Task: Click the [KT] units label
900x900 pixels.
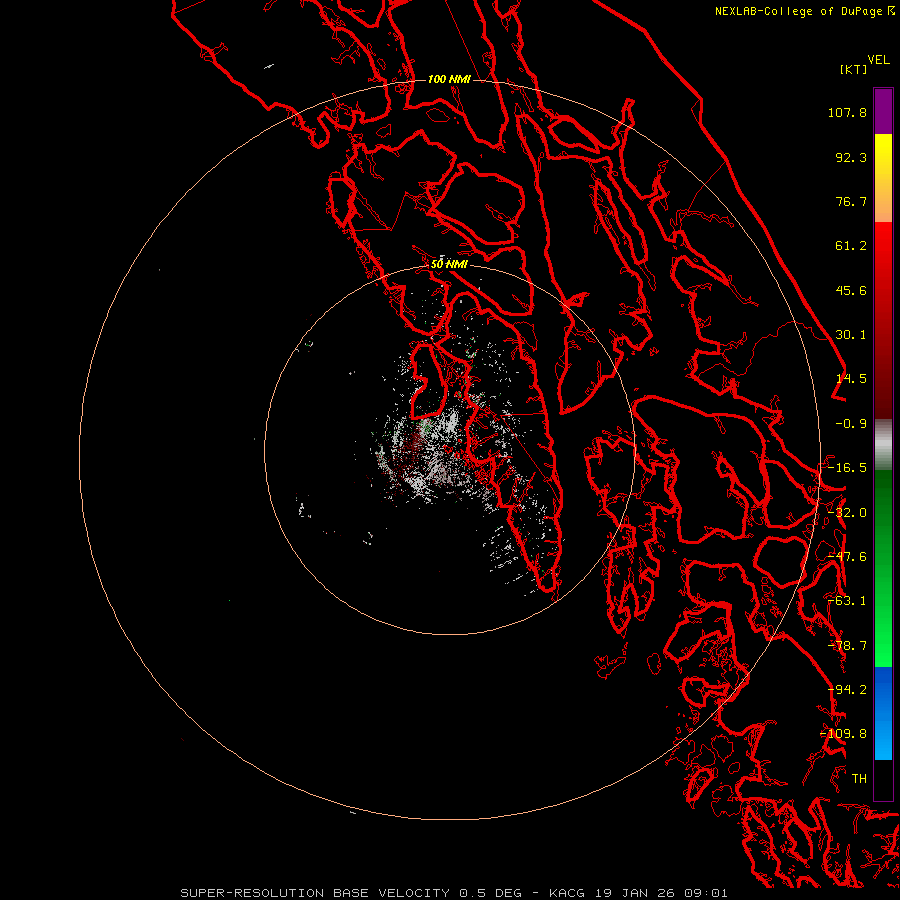Action: [x=853, y=69]
